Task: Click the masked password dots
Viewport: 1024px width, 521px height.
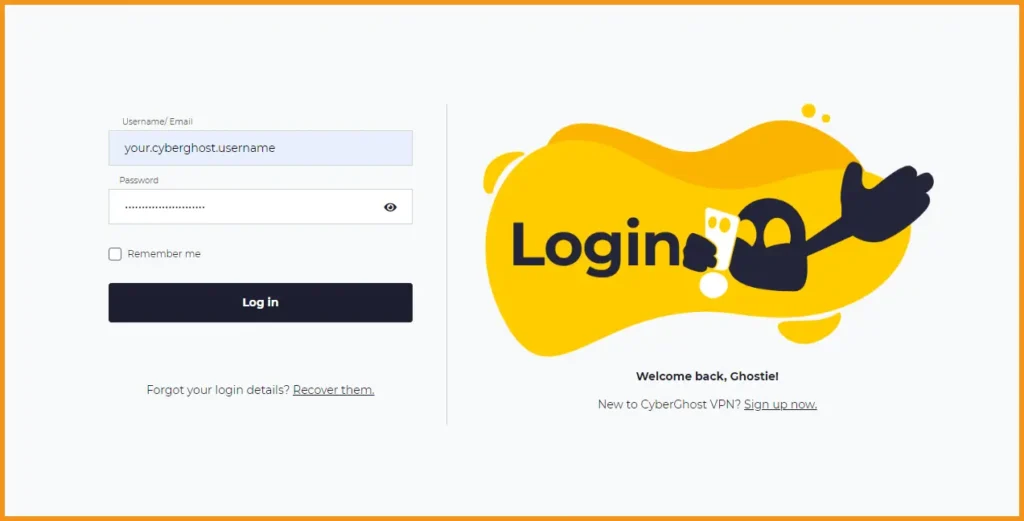Action: click(x=165, y=207)
